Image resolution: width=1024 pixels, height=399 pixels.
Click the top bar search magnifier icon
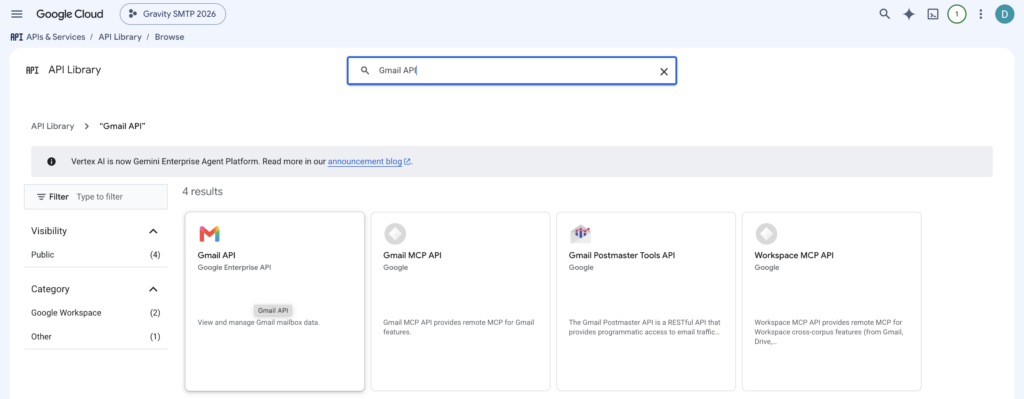(x=884, y=14)
